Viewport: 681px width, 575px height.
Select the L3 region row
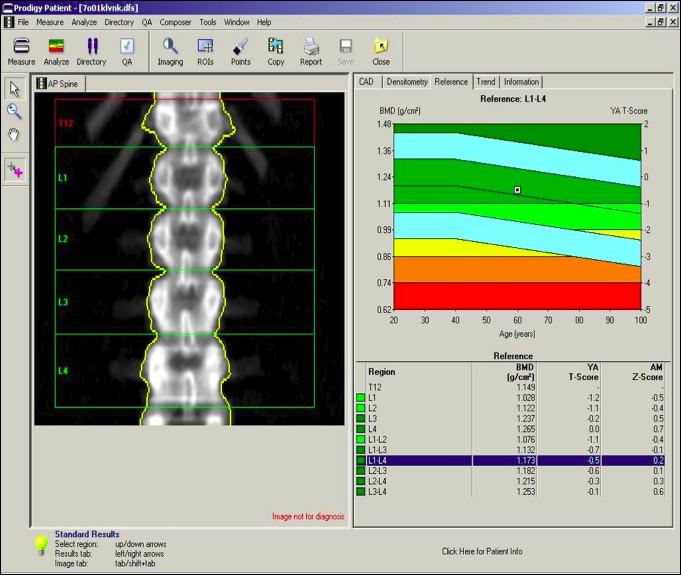(x=510, y=419)
